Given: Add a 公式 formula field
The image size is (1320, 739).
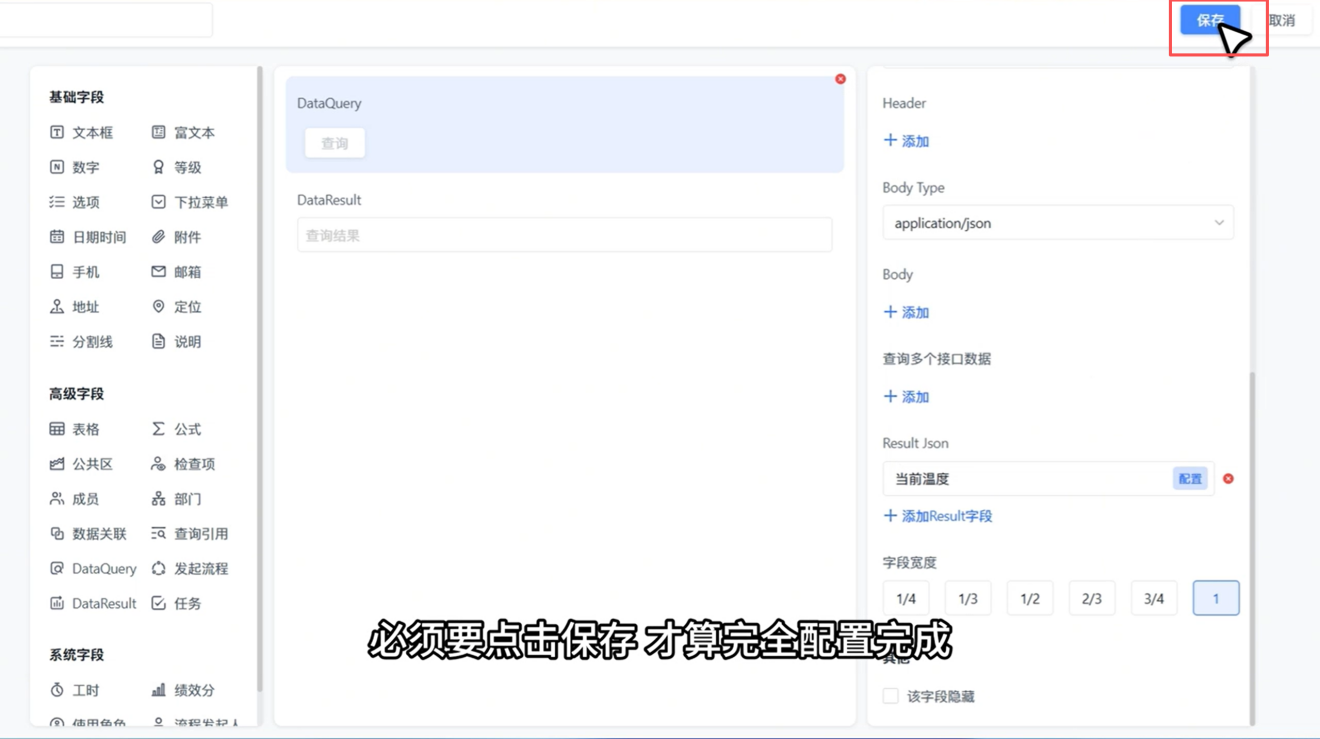Looking at the screenshot, I should click(x=177, y=429).
